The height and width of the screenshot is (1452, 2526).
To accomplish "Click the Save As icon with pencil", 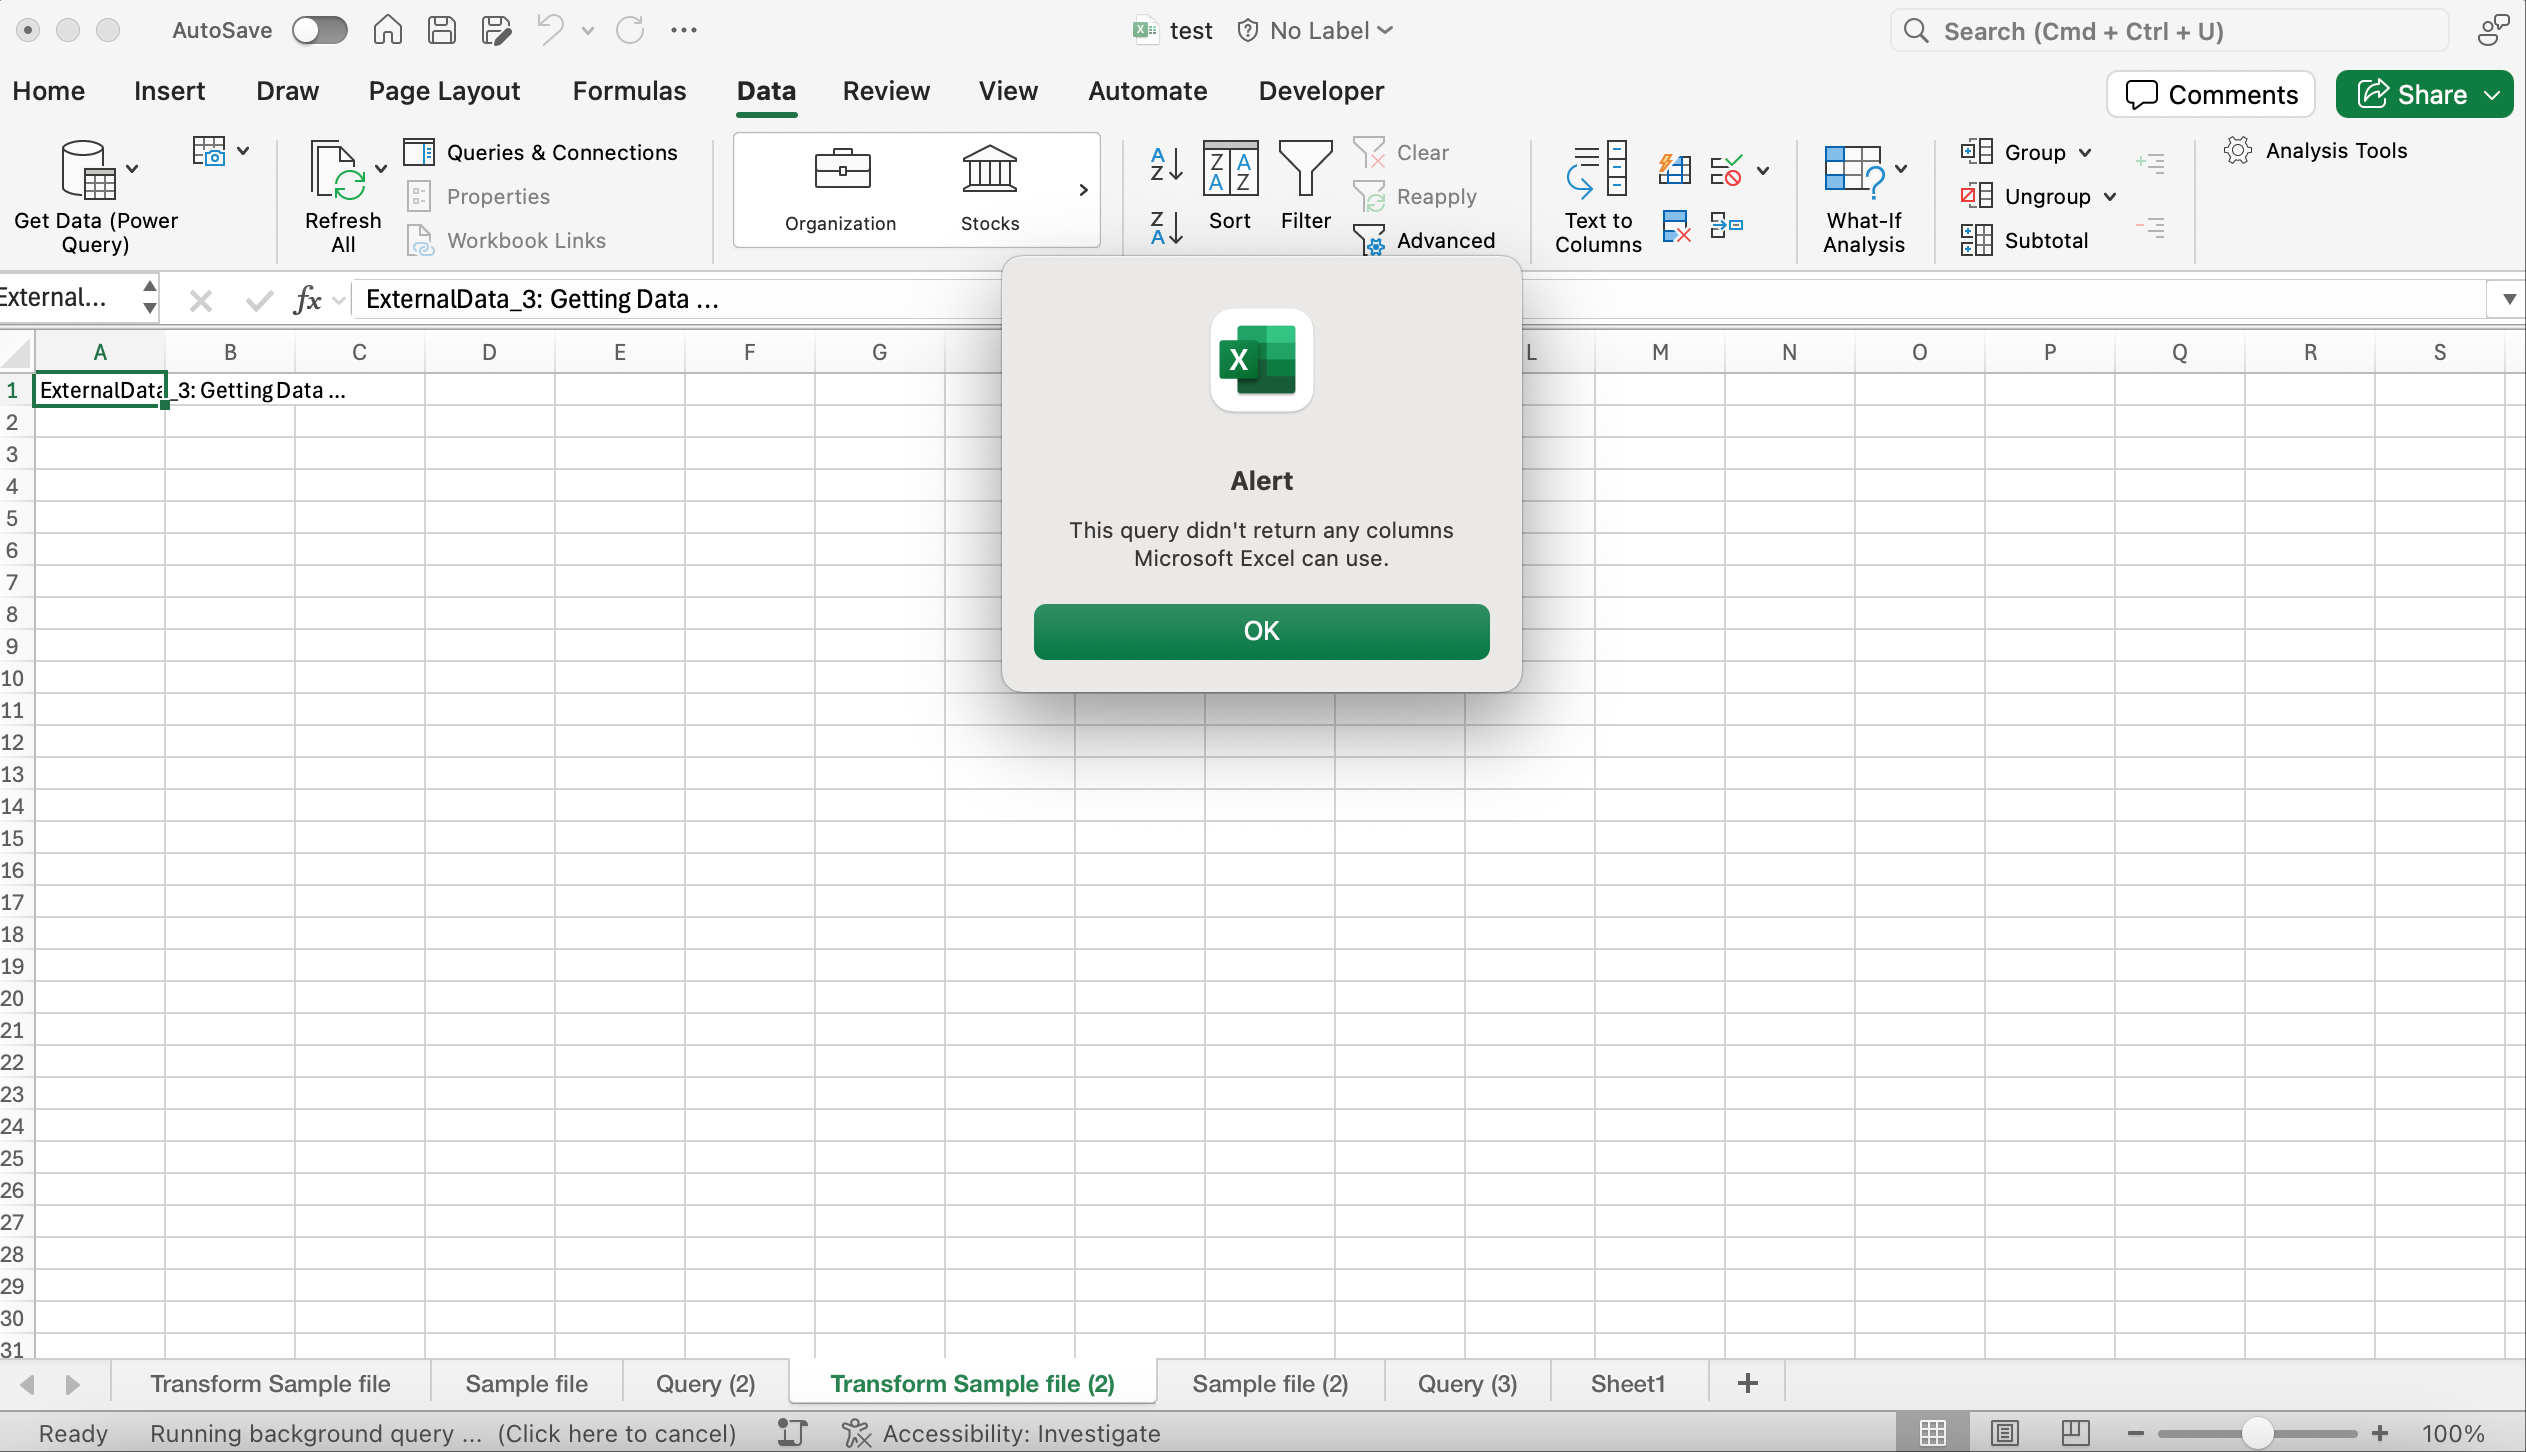I will point(496,30).
